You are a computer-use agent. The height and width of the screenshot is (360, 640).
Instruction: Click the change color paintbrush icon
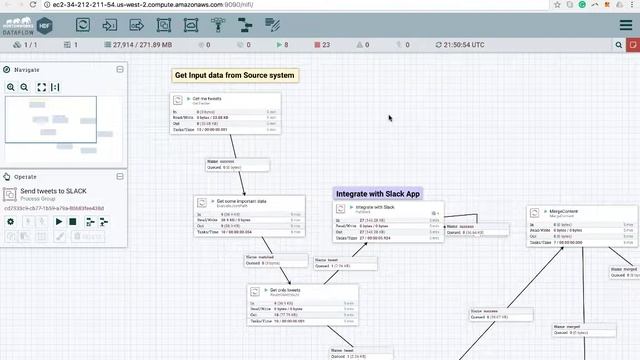pyautogui.click(x=60, y=236)
